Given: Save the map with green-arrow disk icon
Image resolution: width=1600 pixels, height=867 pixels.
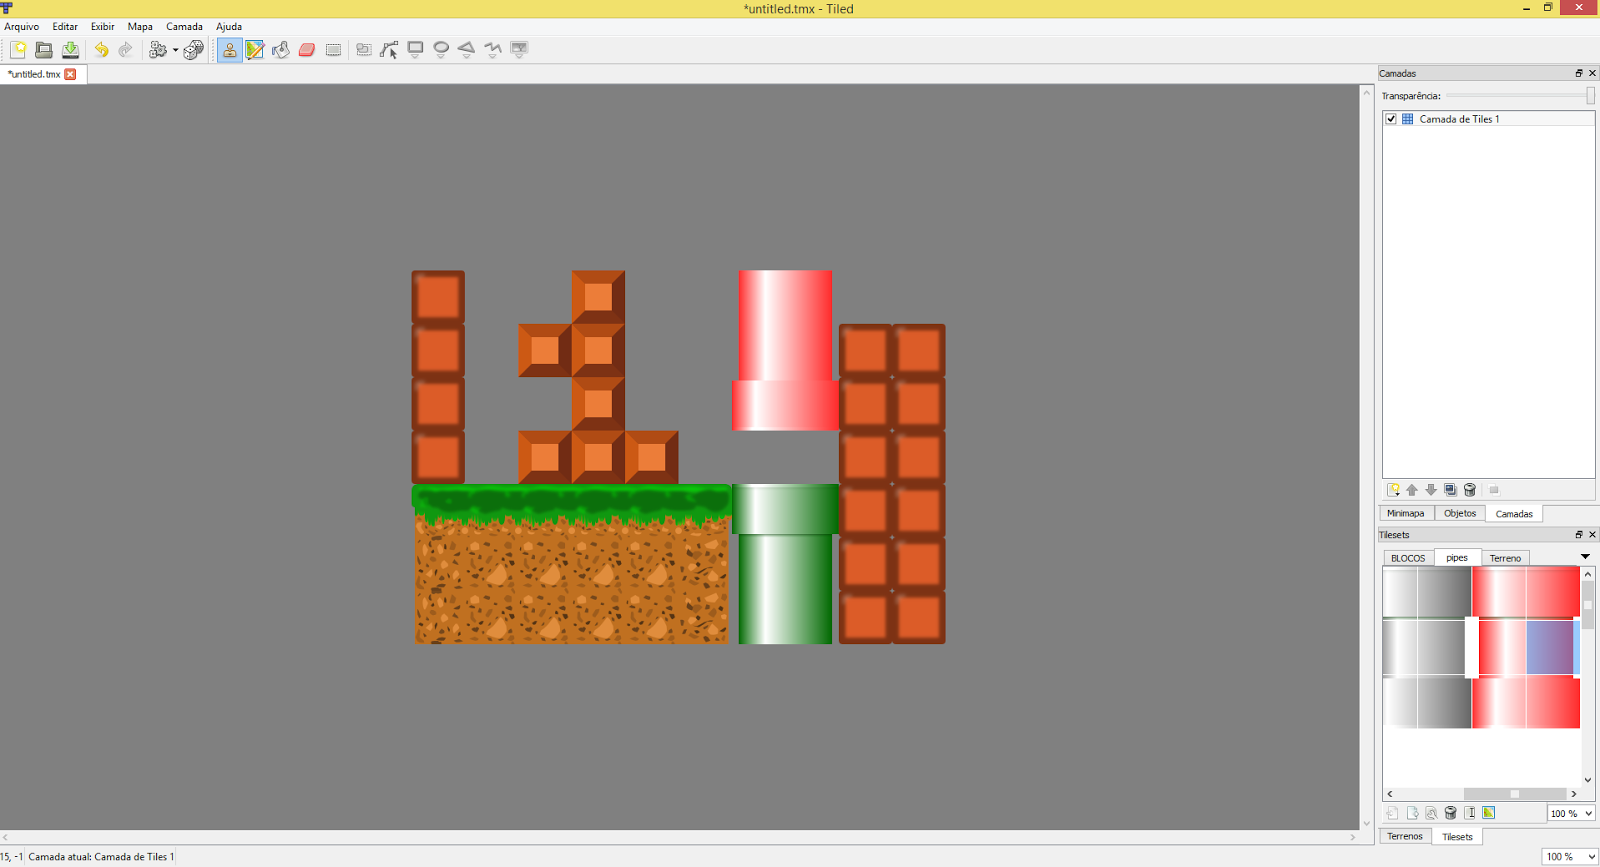Looking at the screenshot, I should [x=70, y=49].
